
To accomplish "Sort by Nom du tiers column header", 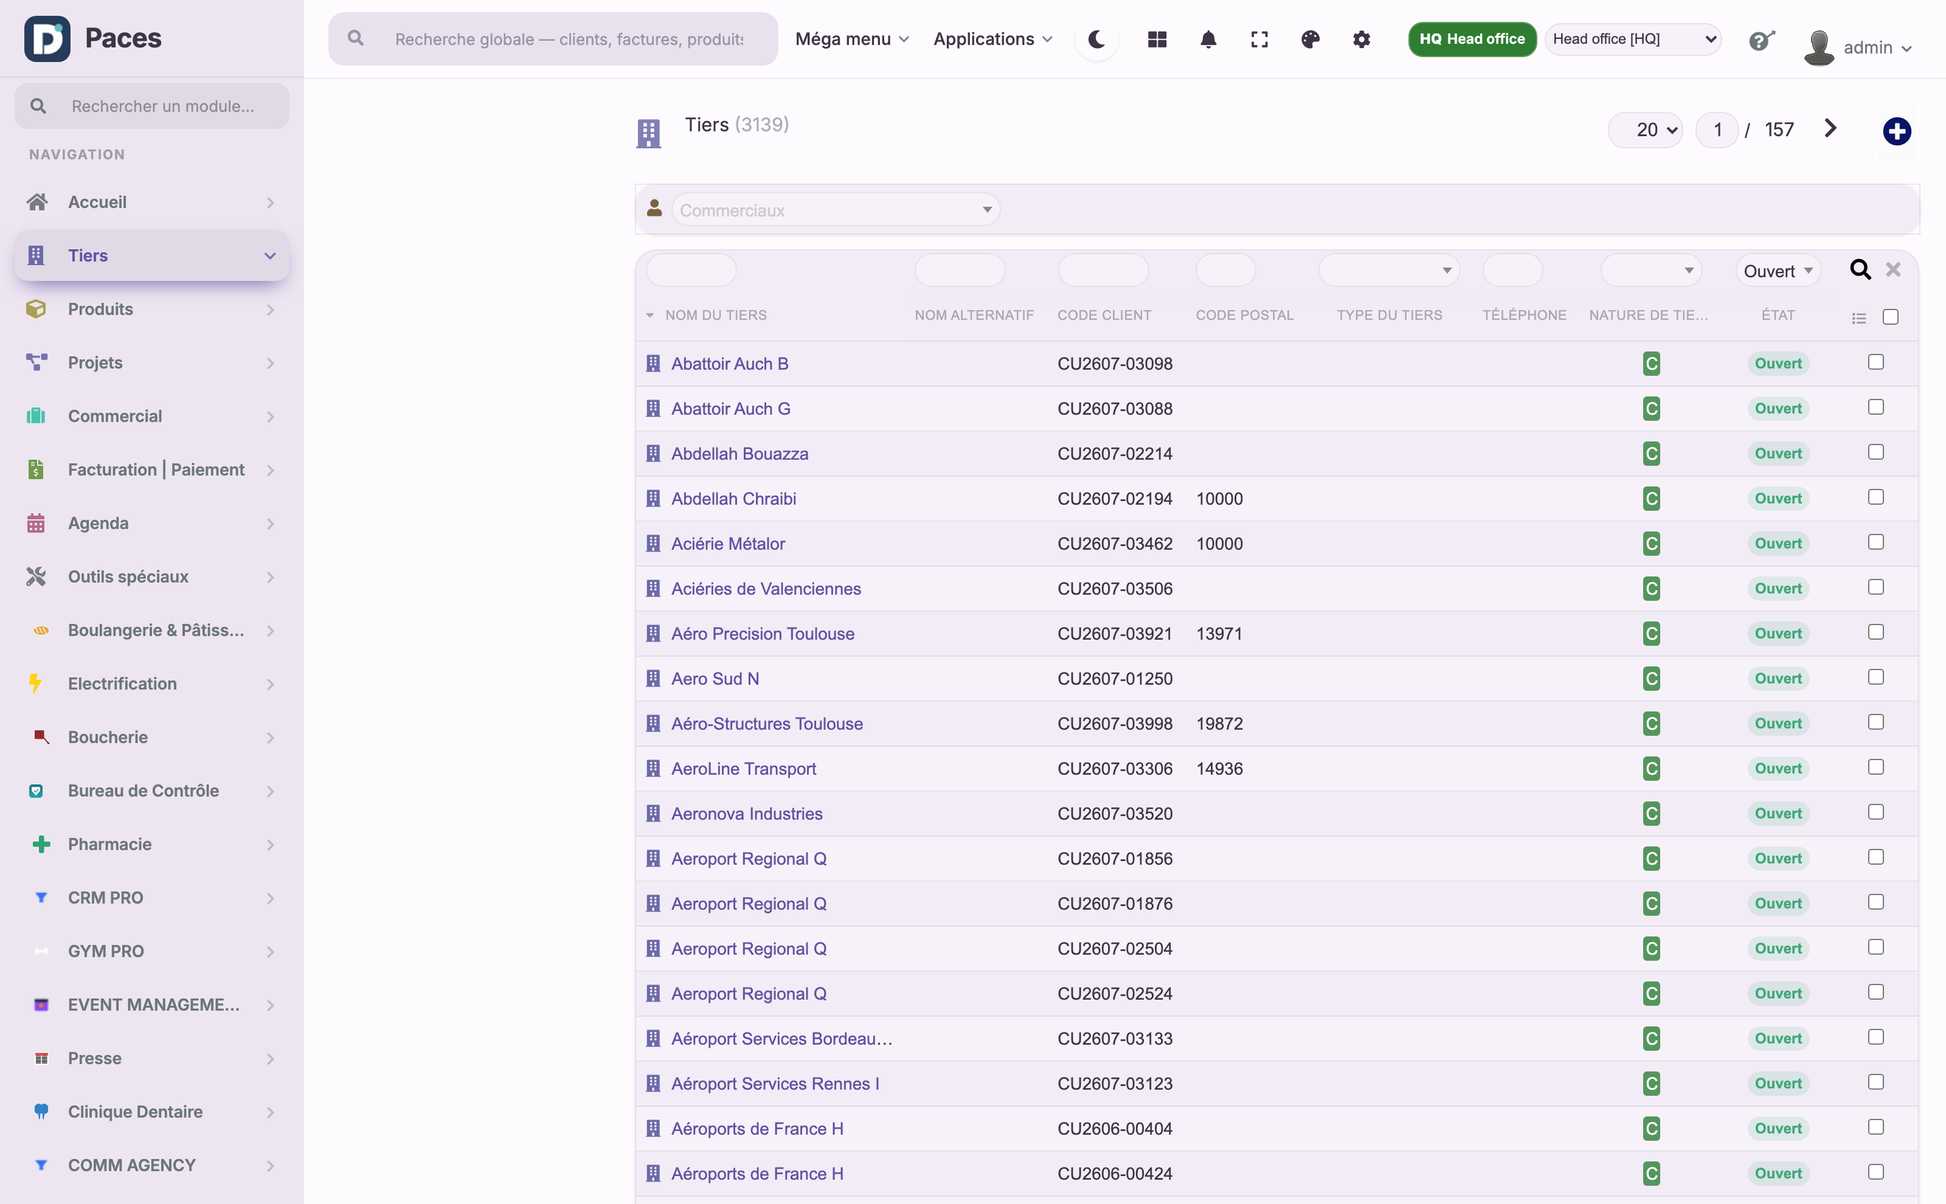I will tap(716, 315).
